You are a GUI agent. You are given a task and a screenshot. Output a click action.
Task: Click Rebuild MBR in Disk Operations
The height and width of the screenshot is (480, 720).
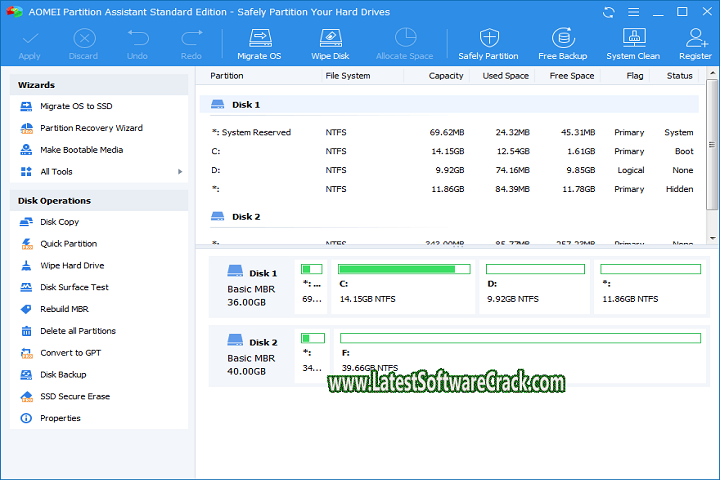[64, 309]
